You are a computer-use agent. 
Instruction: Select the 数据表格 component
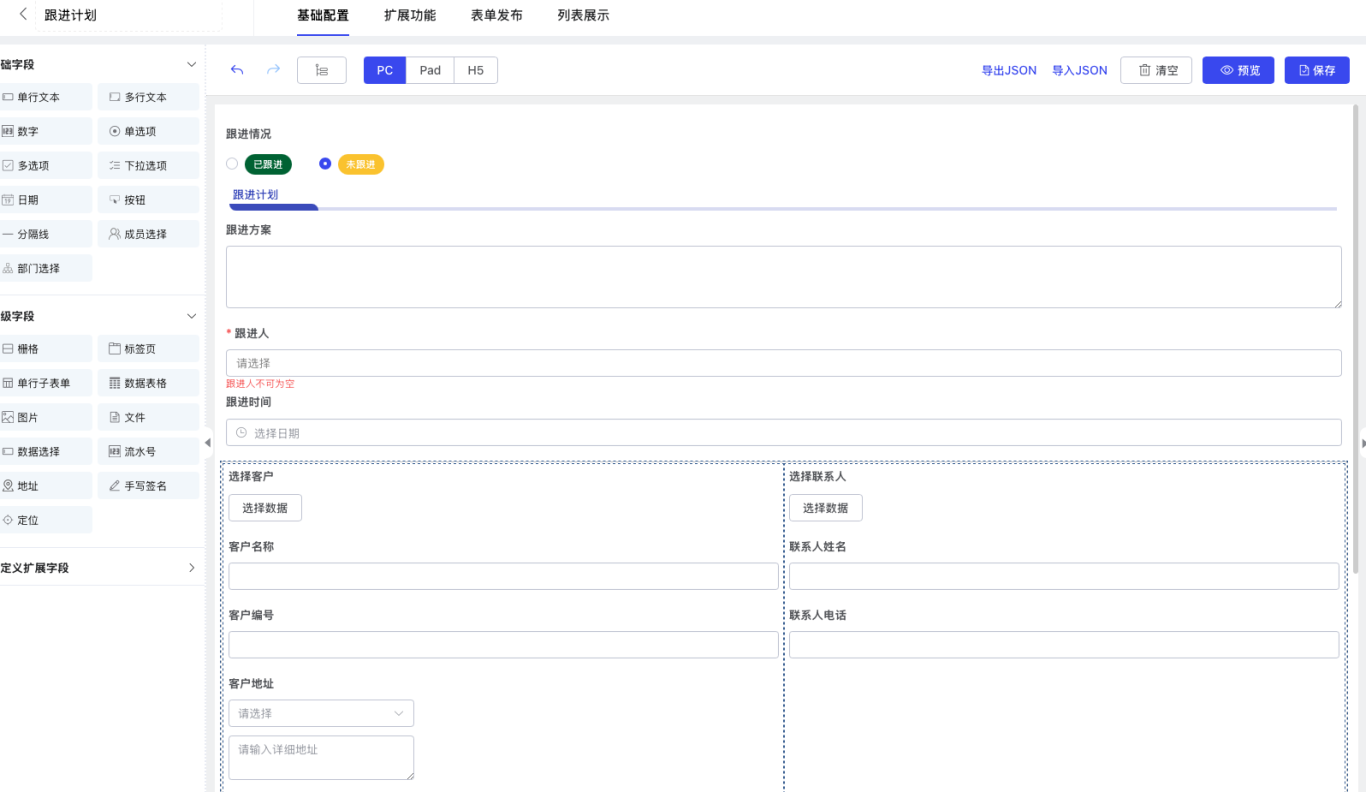148,383
